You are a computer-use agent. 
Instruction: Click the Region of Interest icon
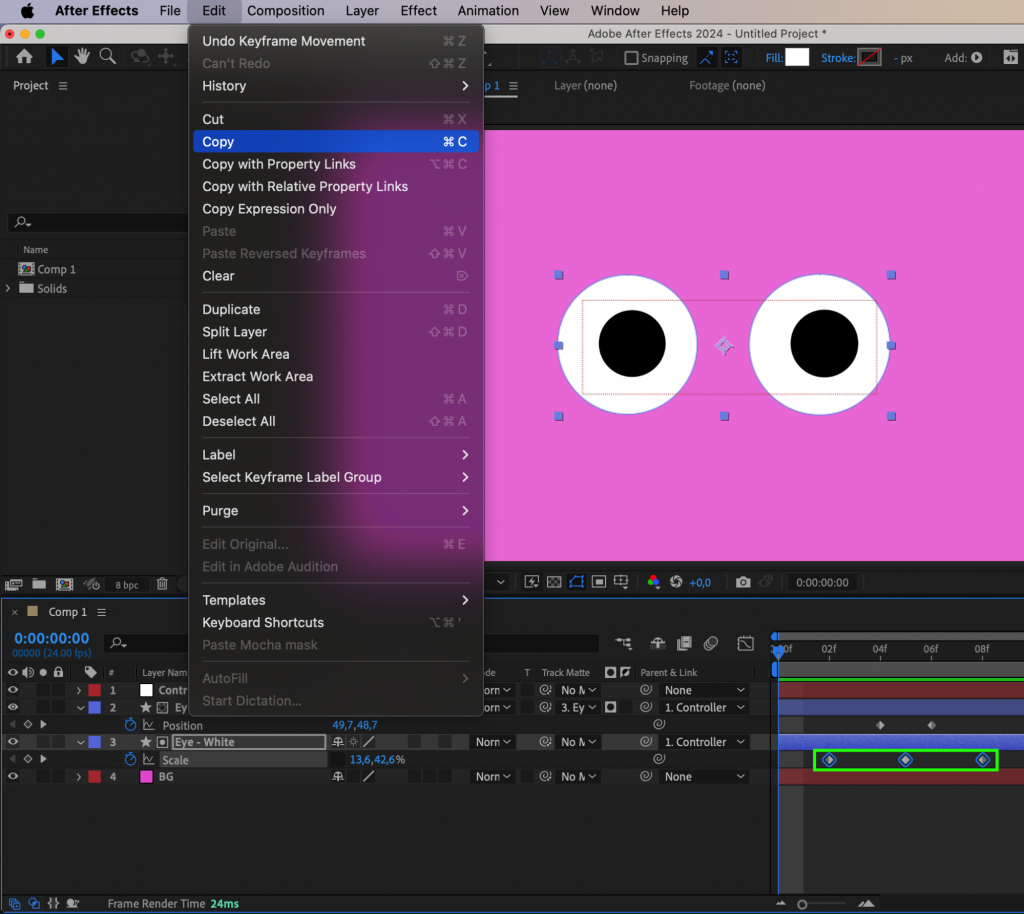pyautogui.click(x=600, y=582)
